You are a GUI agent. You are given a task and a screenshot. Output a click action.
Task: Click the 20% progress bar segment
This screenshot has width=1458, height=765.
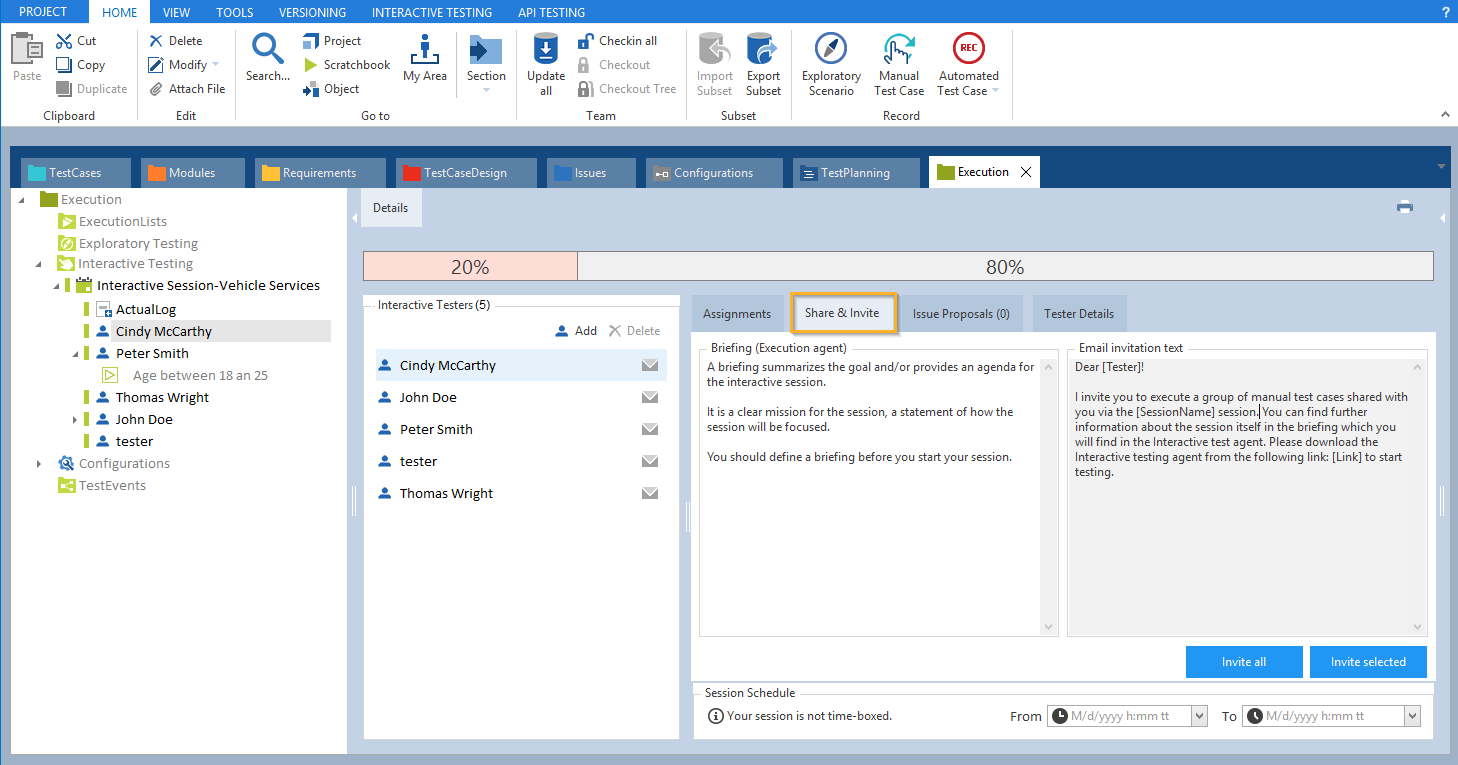click(x=470, y=267)
